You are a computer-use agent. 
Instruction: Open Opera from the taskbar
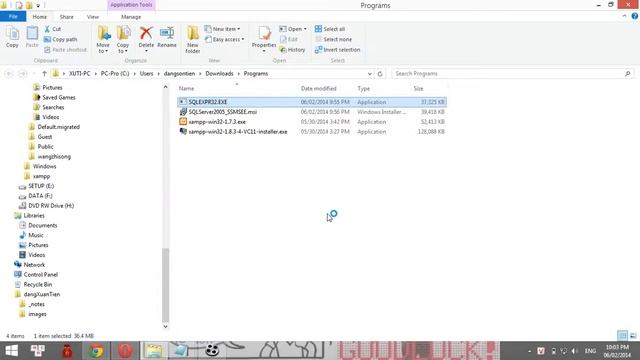point(125,351)
